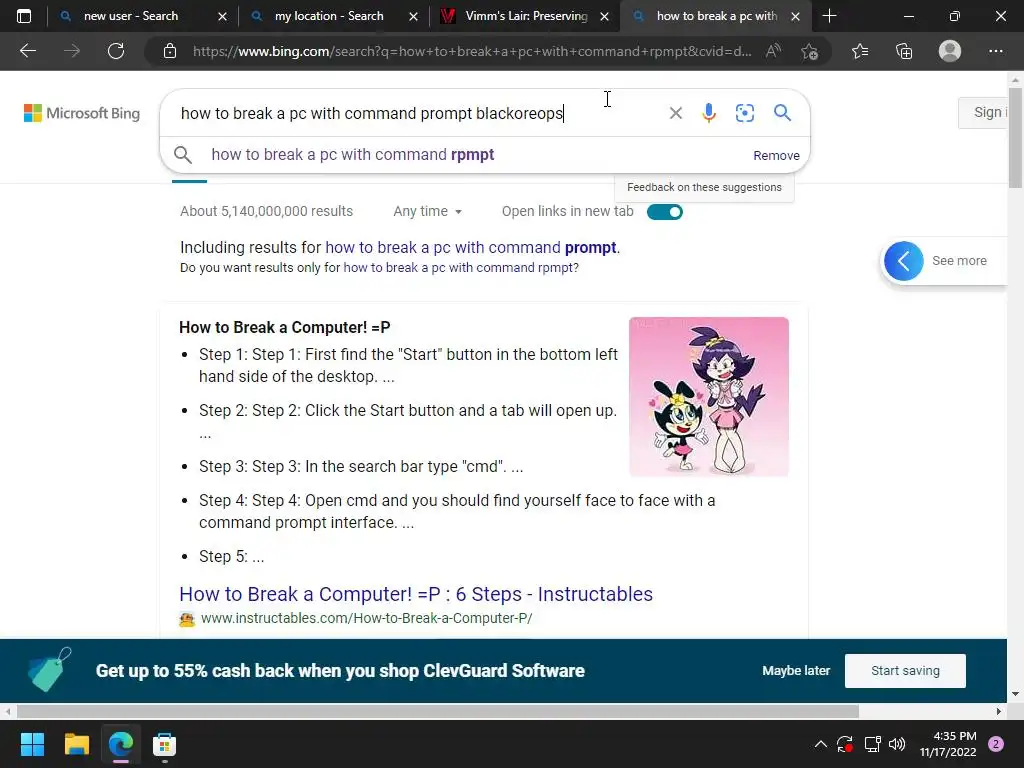
Task: Click the scroll down arrow on vertical scrollbar
Action: coord(1016,694)
